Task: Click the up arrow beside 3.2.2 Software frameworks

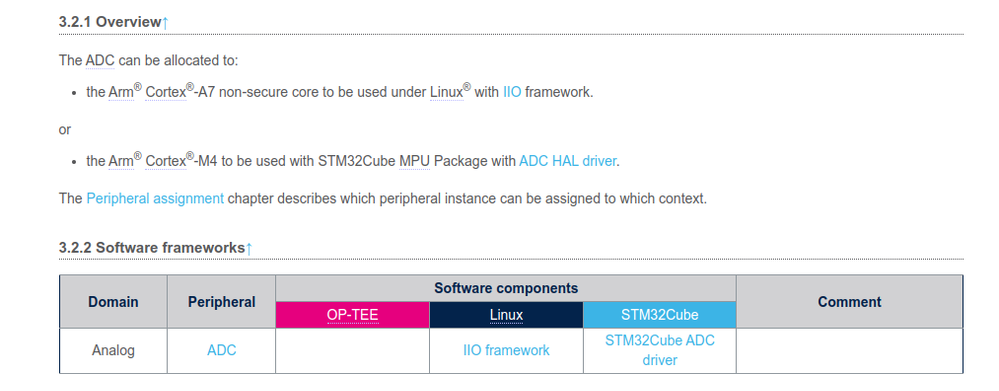Action: pyautogui.click(x=249, y=248)
